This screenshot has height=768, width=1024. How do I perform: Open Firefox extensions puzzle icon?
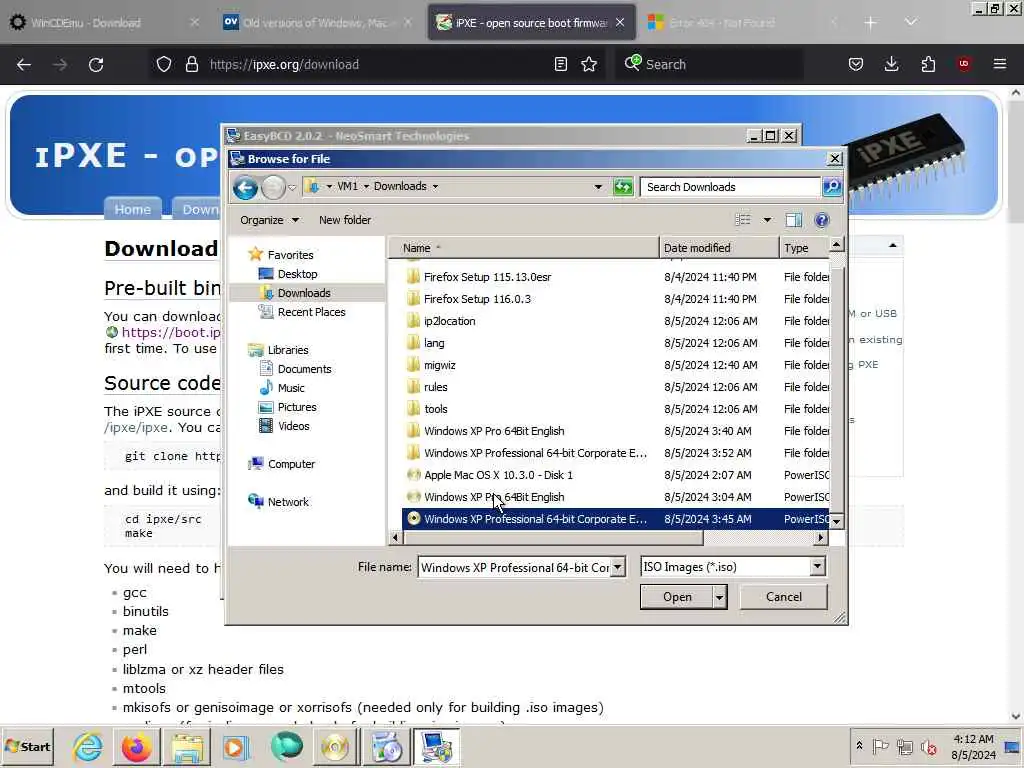928,64
